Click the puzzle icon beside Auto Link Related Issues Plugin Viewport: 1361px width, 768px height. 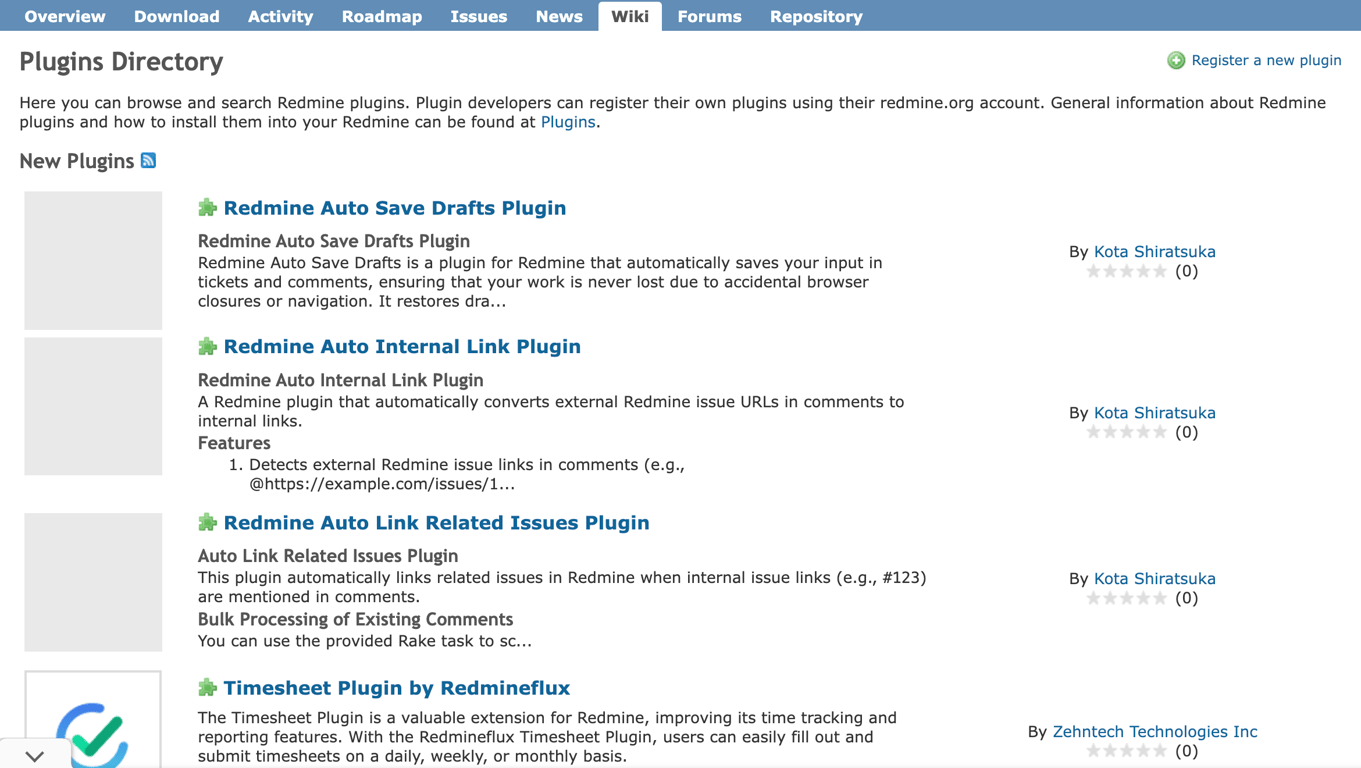(207, 522)
